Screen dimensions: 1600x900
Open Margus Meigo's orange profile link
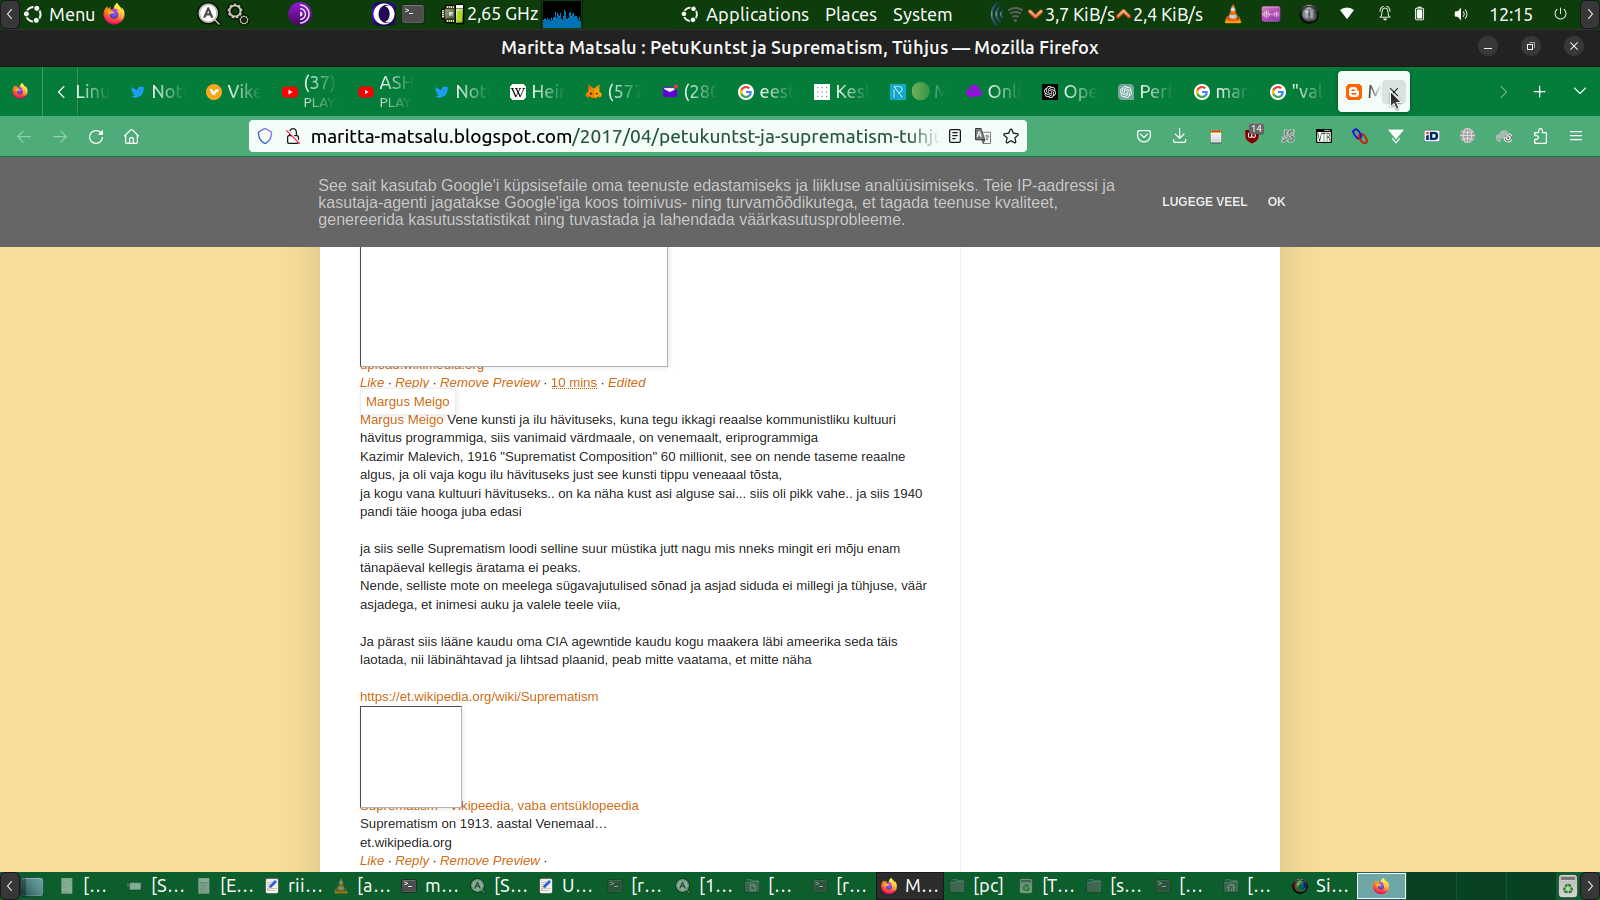click(x=401, y=420)
